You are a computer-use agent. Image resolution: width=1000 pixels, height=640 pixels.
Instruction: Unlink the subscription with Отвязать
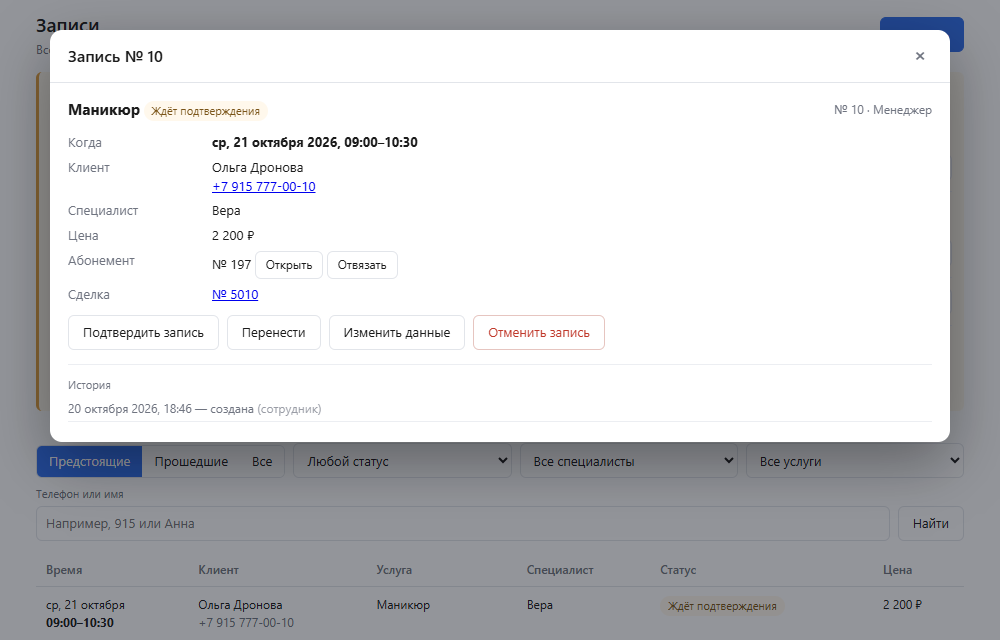[x=362, y=265]
